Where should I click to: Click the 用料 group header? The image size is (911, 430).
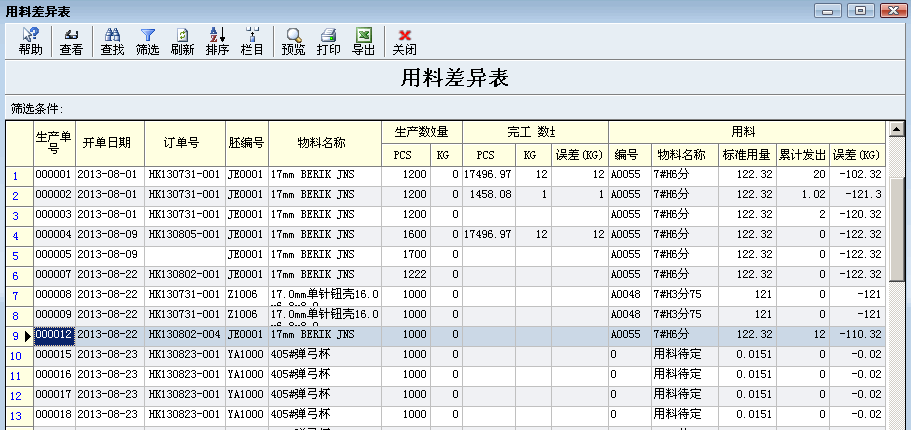tap(747, 132)
